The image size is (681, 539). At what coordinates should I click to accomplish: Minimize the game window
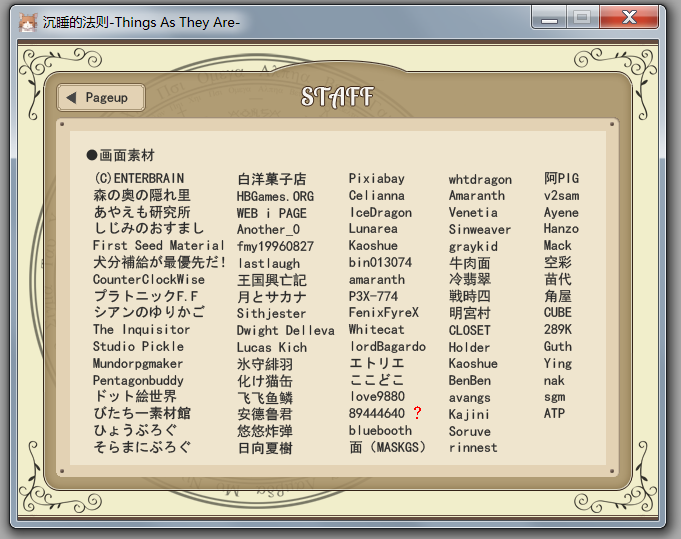click(549, 17)
